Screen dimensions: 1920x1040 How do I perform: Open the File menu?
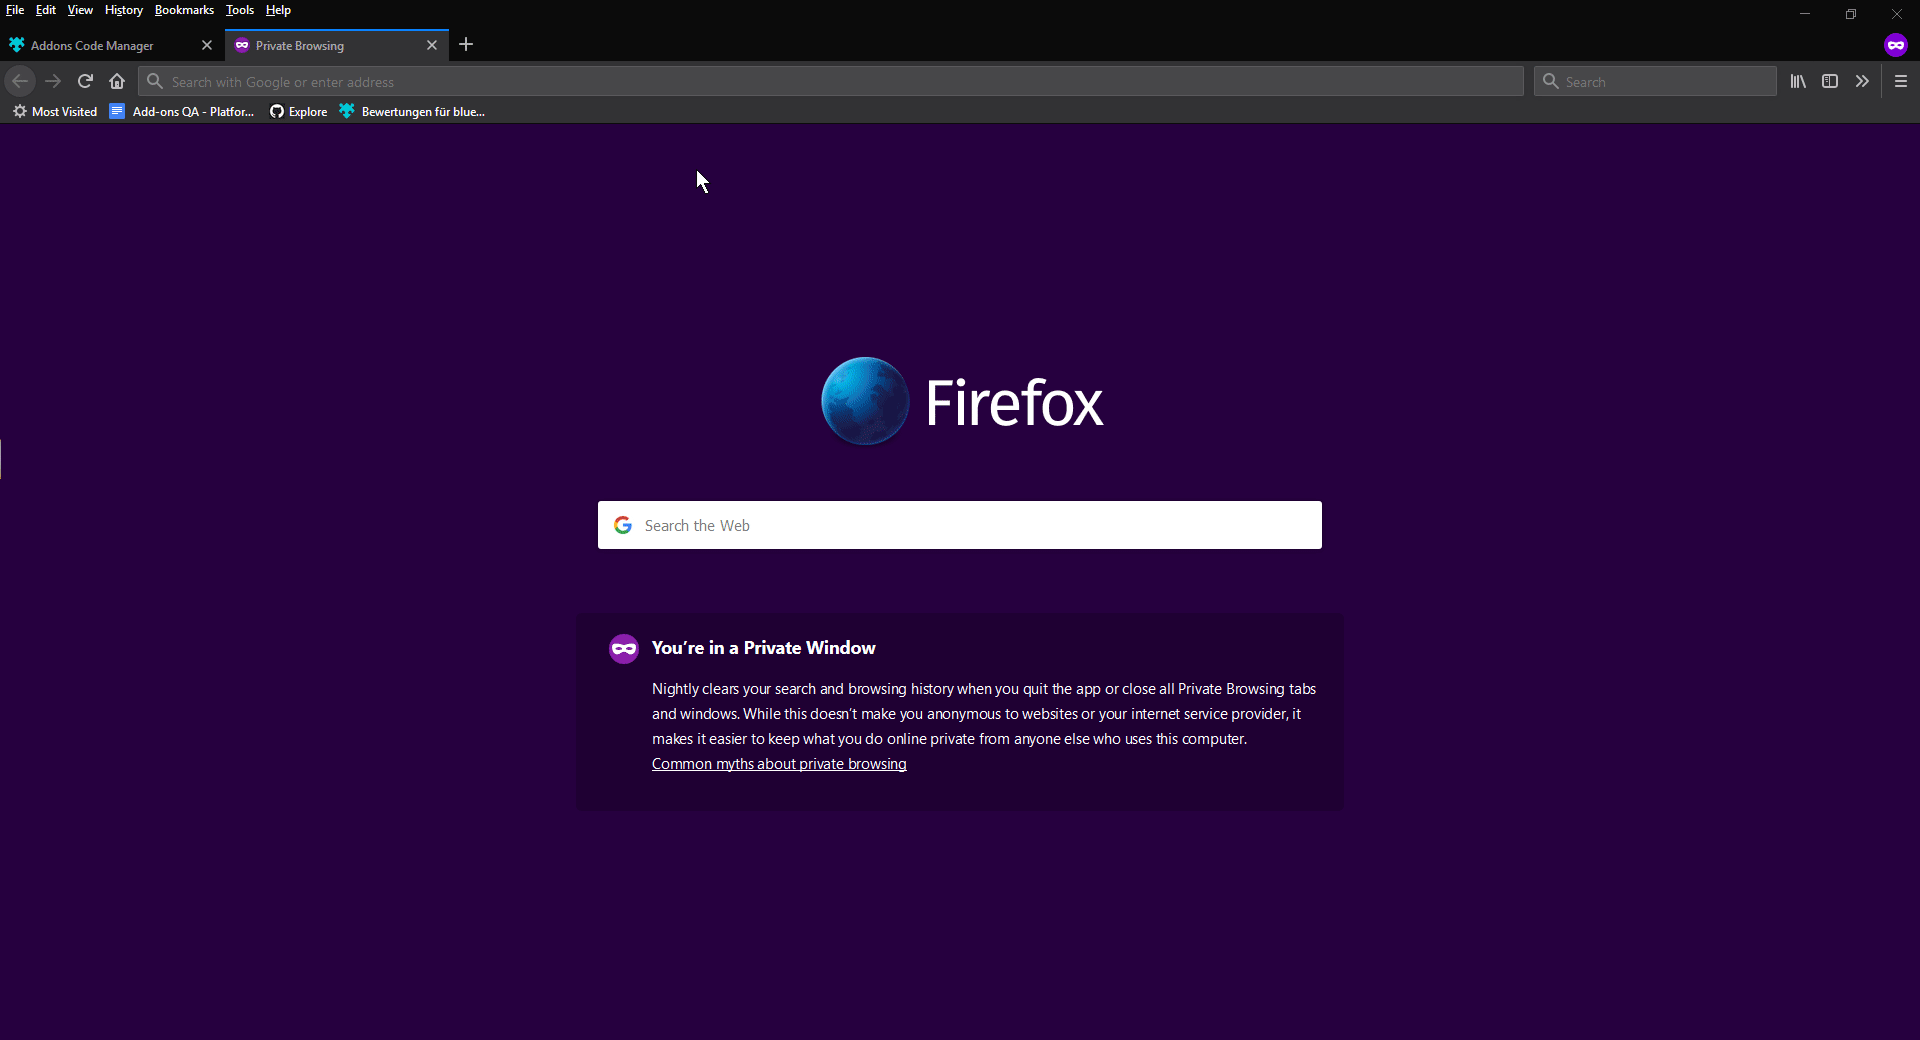click(x=15, y=10)
